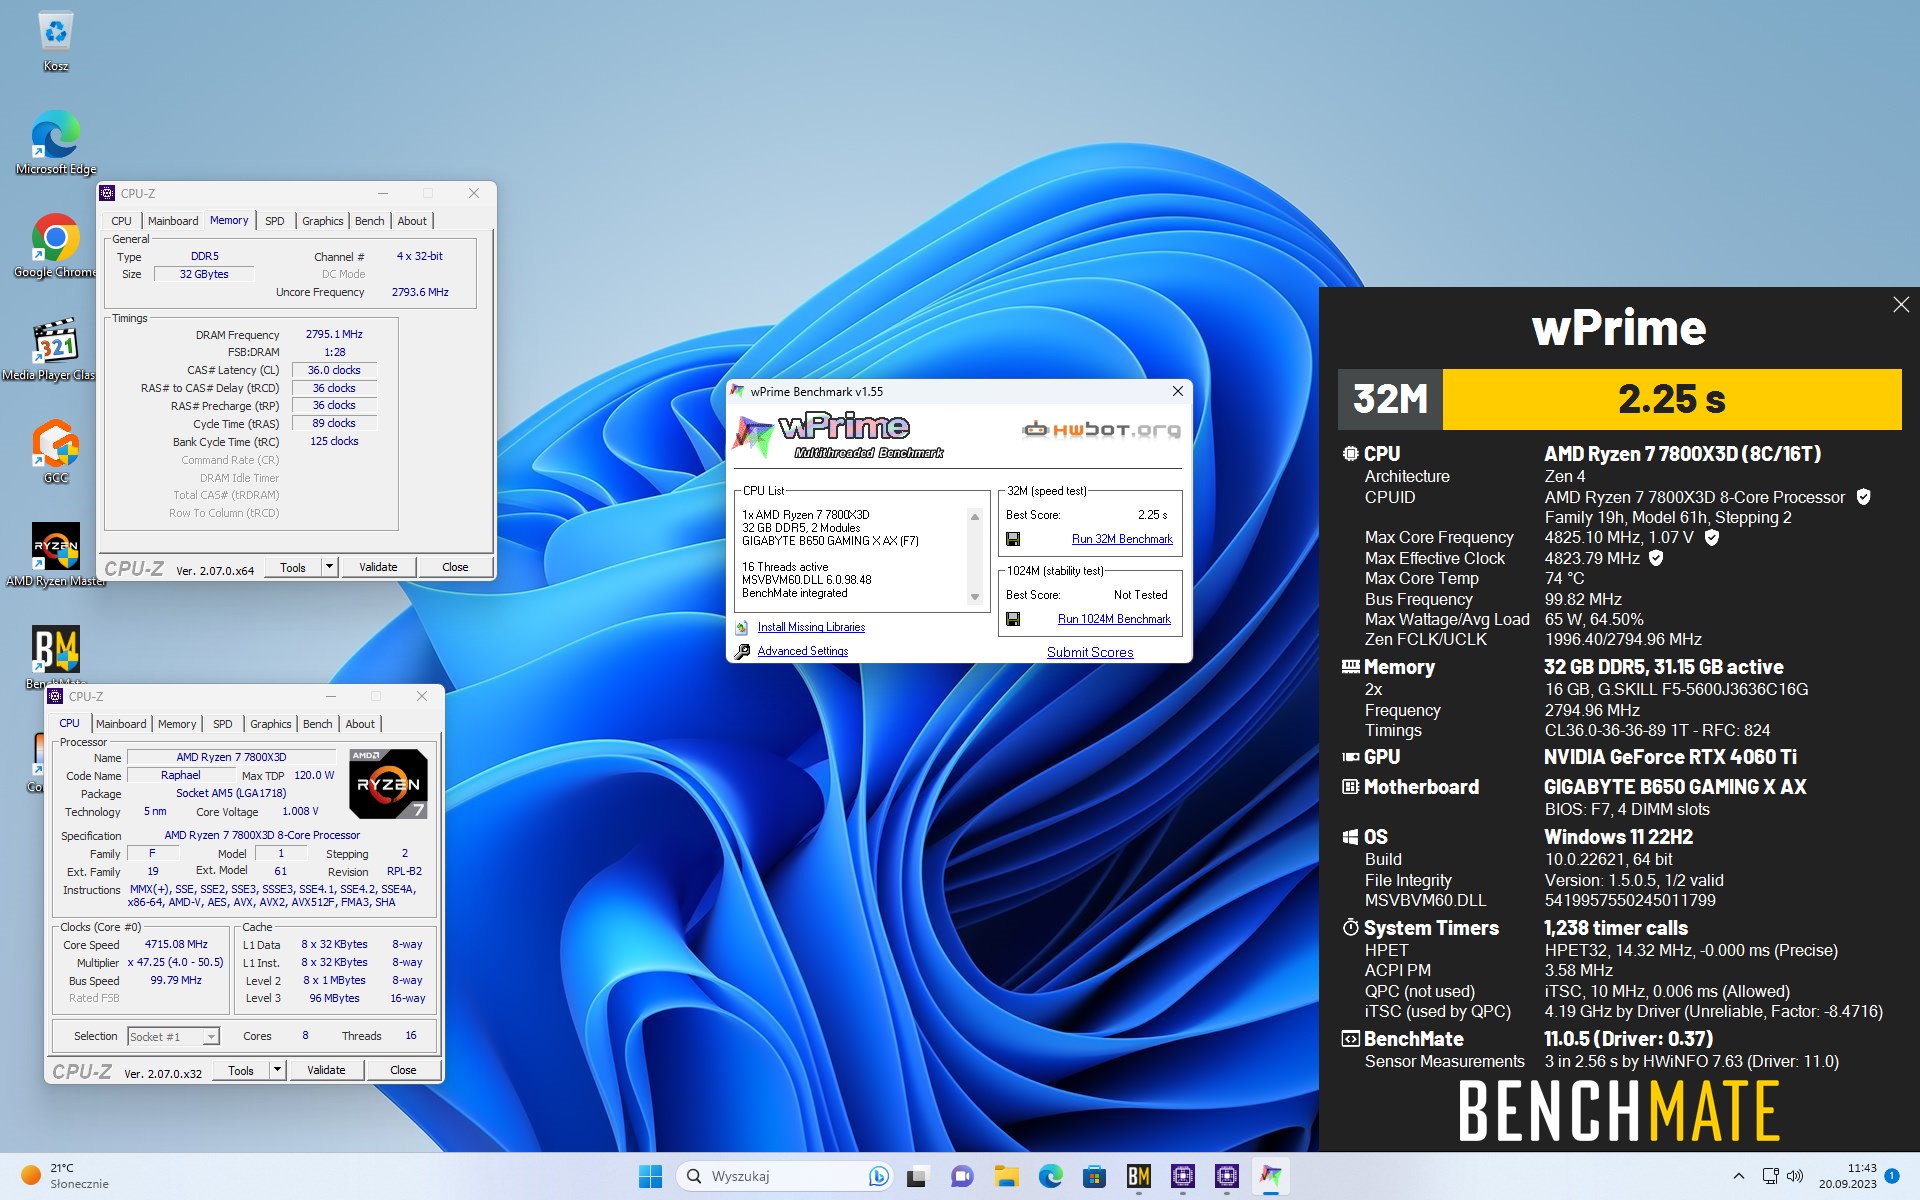Open the Bench tab in the lower CPU-Z window

[x=317, y=724]
